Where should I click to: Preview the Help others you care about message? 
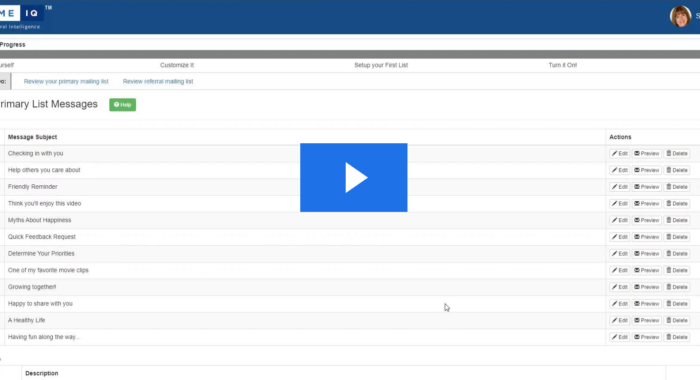coord(646,170)
